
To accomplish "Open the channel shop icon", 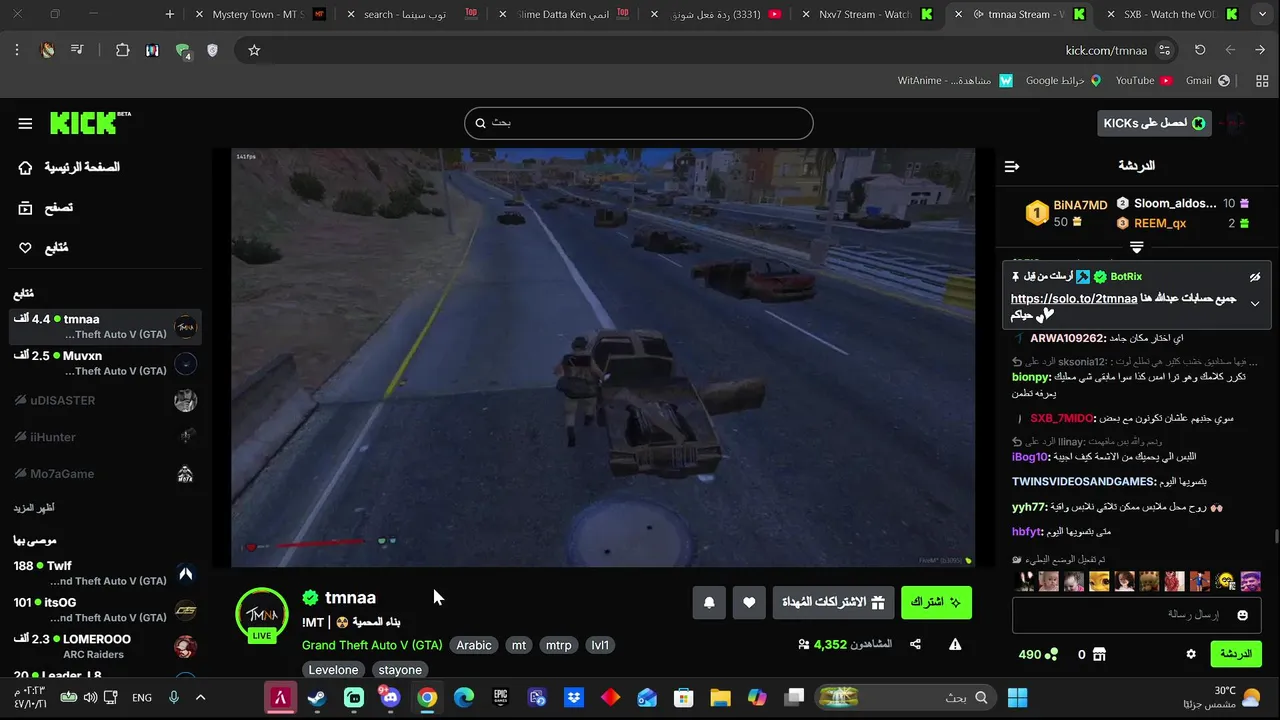I will point(1100,654).
